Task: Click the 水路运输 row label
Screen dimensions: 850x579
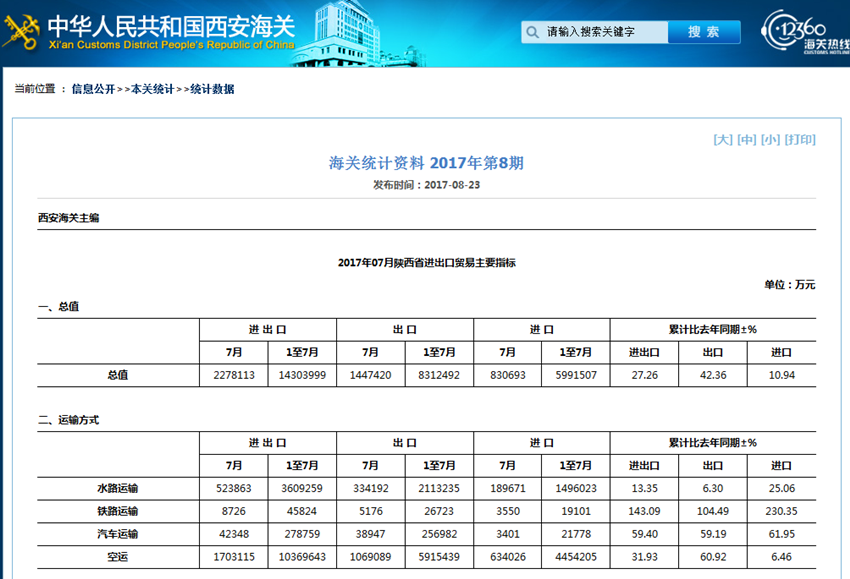Action: pyautogui.click(x=118, y=488)
